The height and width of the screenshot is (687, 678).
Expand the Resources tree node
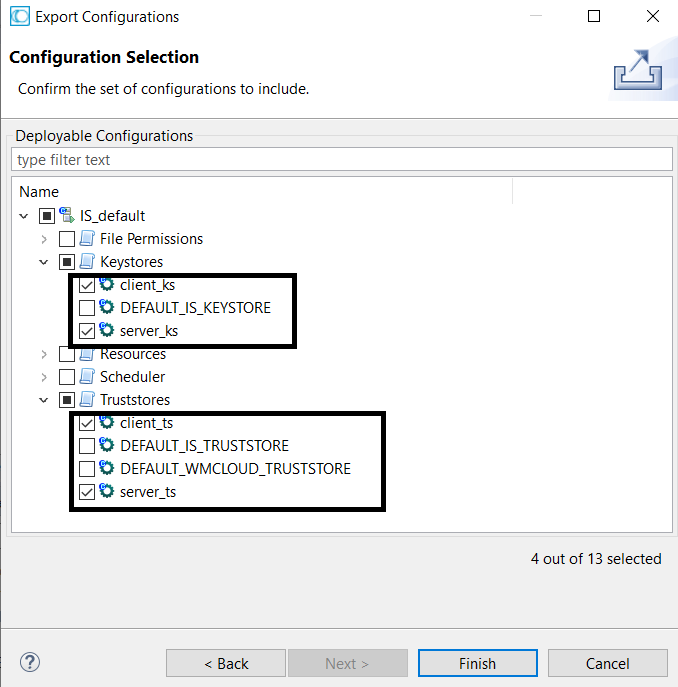[x=44, y=354]
